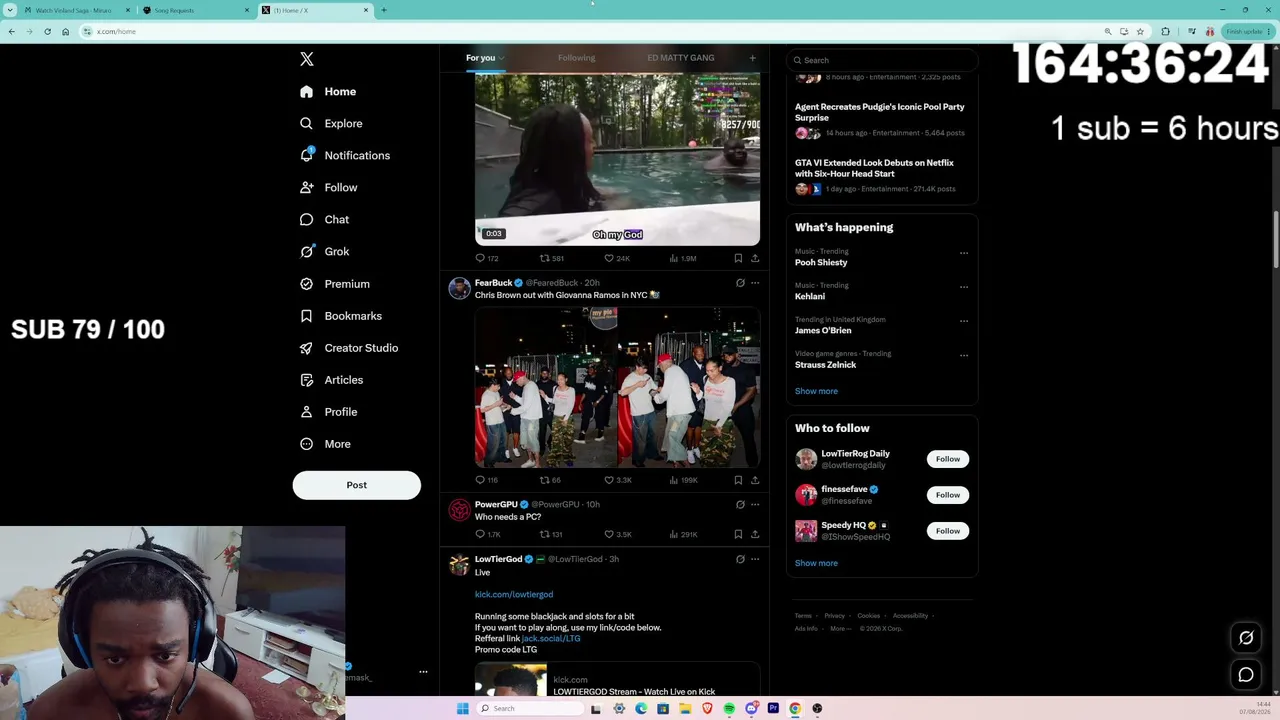Open more options for the PowerGPU post
The image size is (1280, 720).
tap(755, 505)
